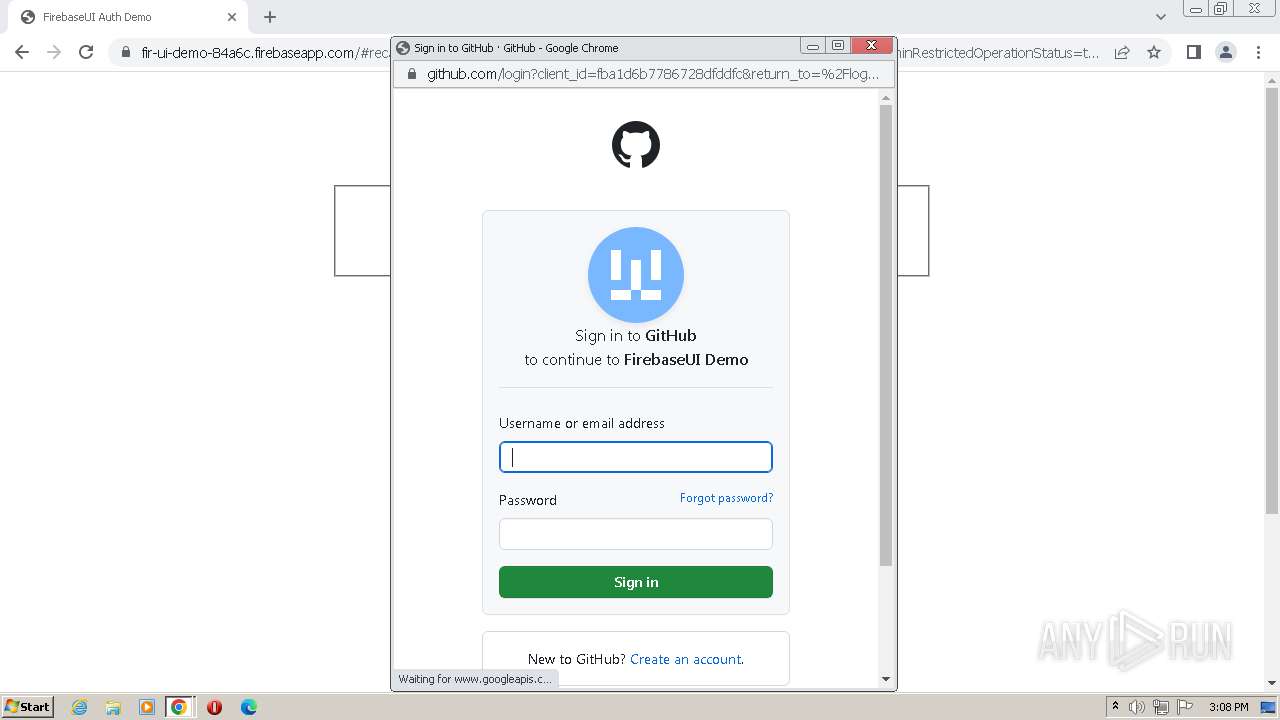Close the Sign in to GitHub popup window
Screen dimensions: 1280x720
click(x=871, y=46)
